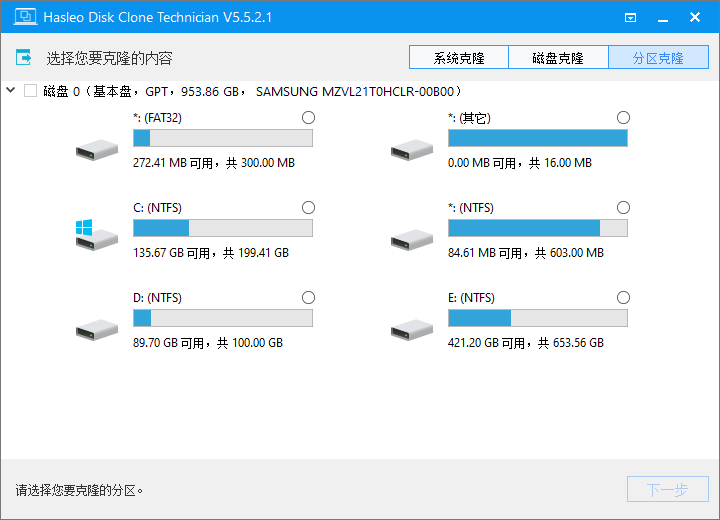Screen dimensions: 720x520
Task: Click the E: partition drive icon
Action: (411, 330)
